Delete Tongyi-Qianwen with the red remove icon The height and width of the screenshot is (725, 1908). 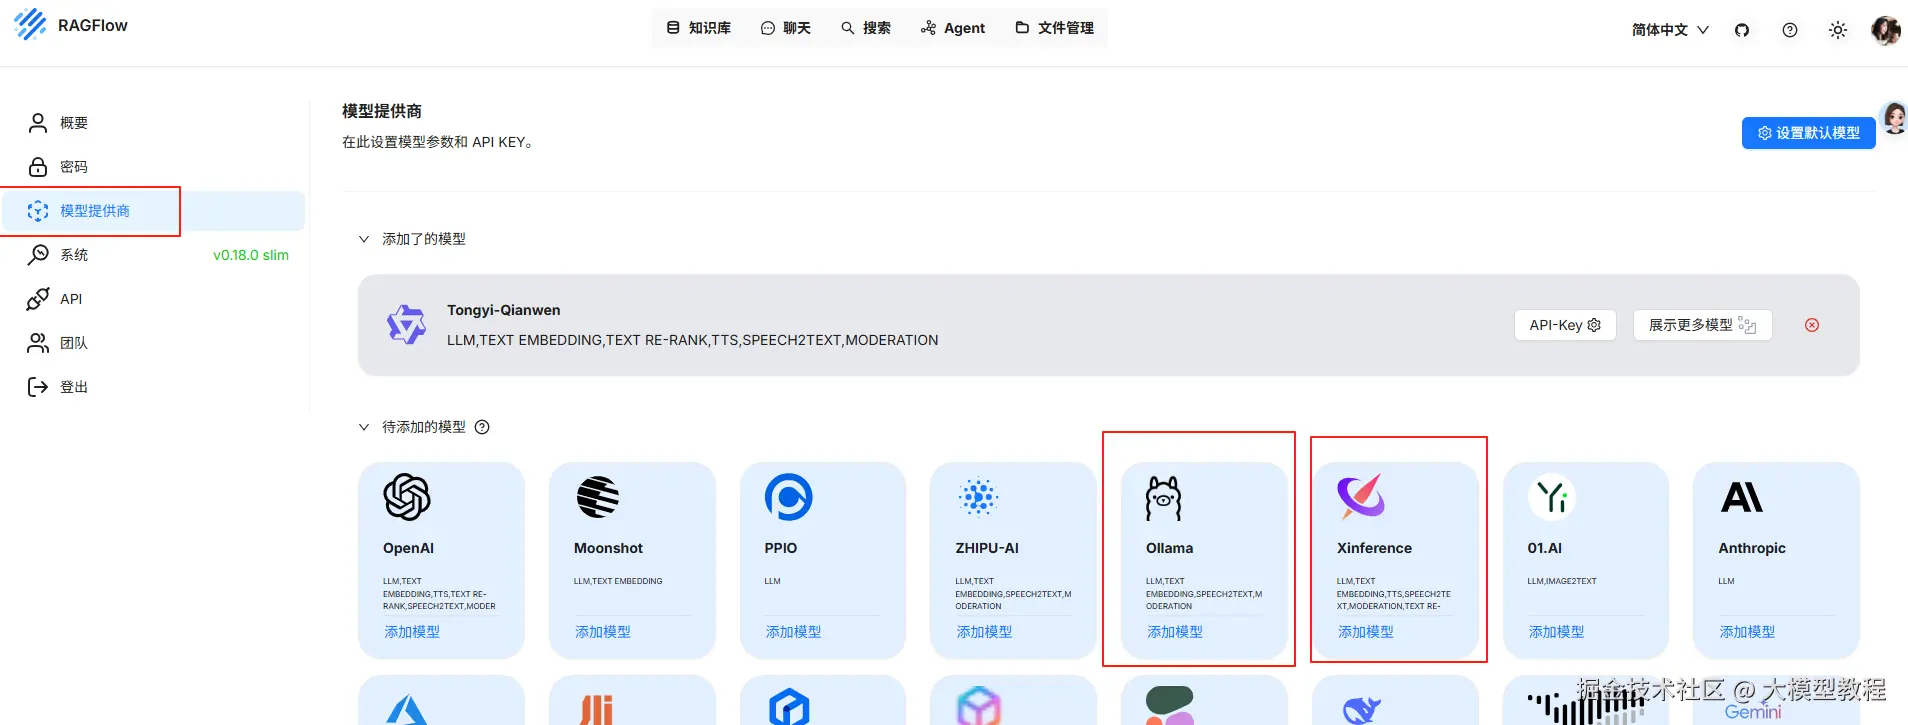tap(1812, 325)
